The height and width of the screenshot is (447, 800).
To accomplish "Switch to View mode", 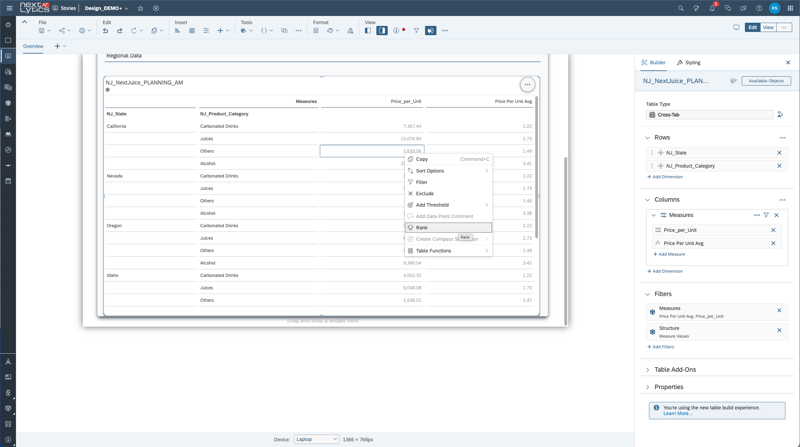I will tap(768, 28).
